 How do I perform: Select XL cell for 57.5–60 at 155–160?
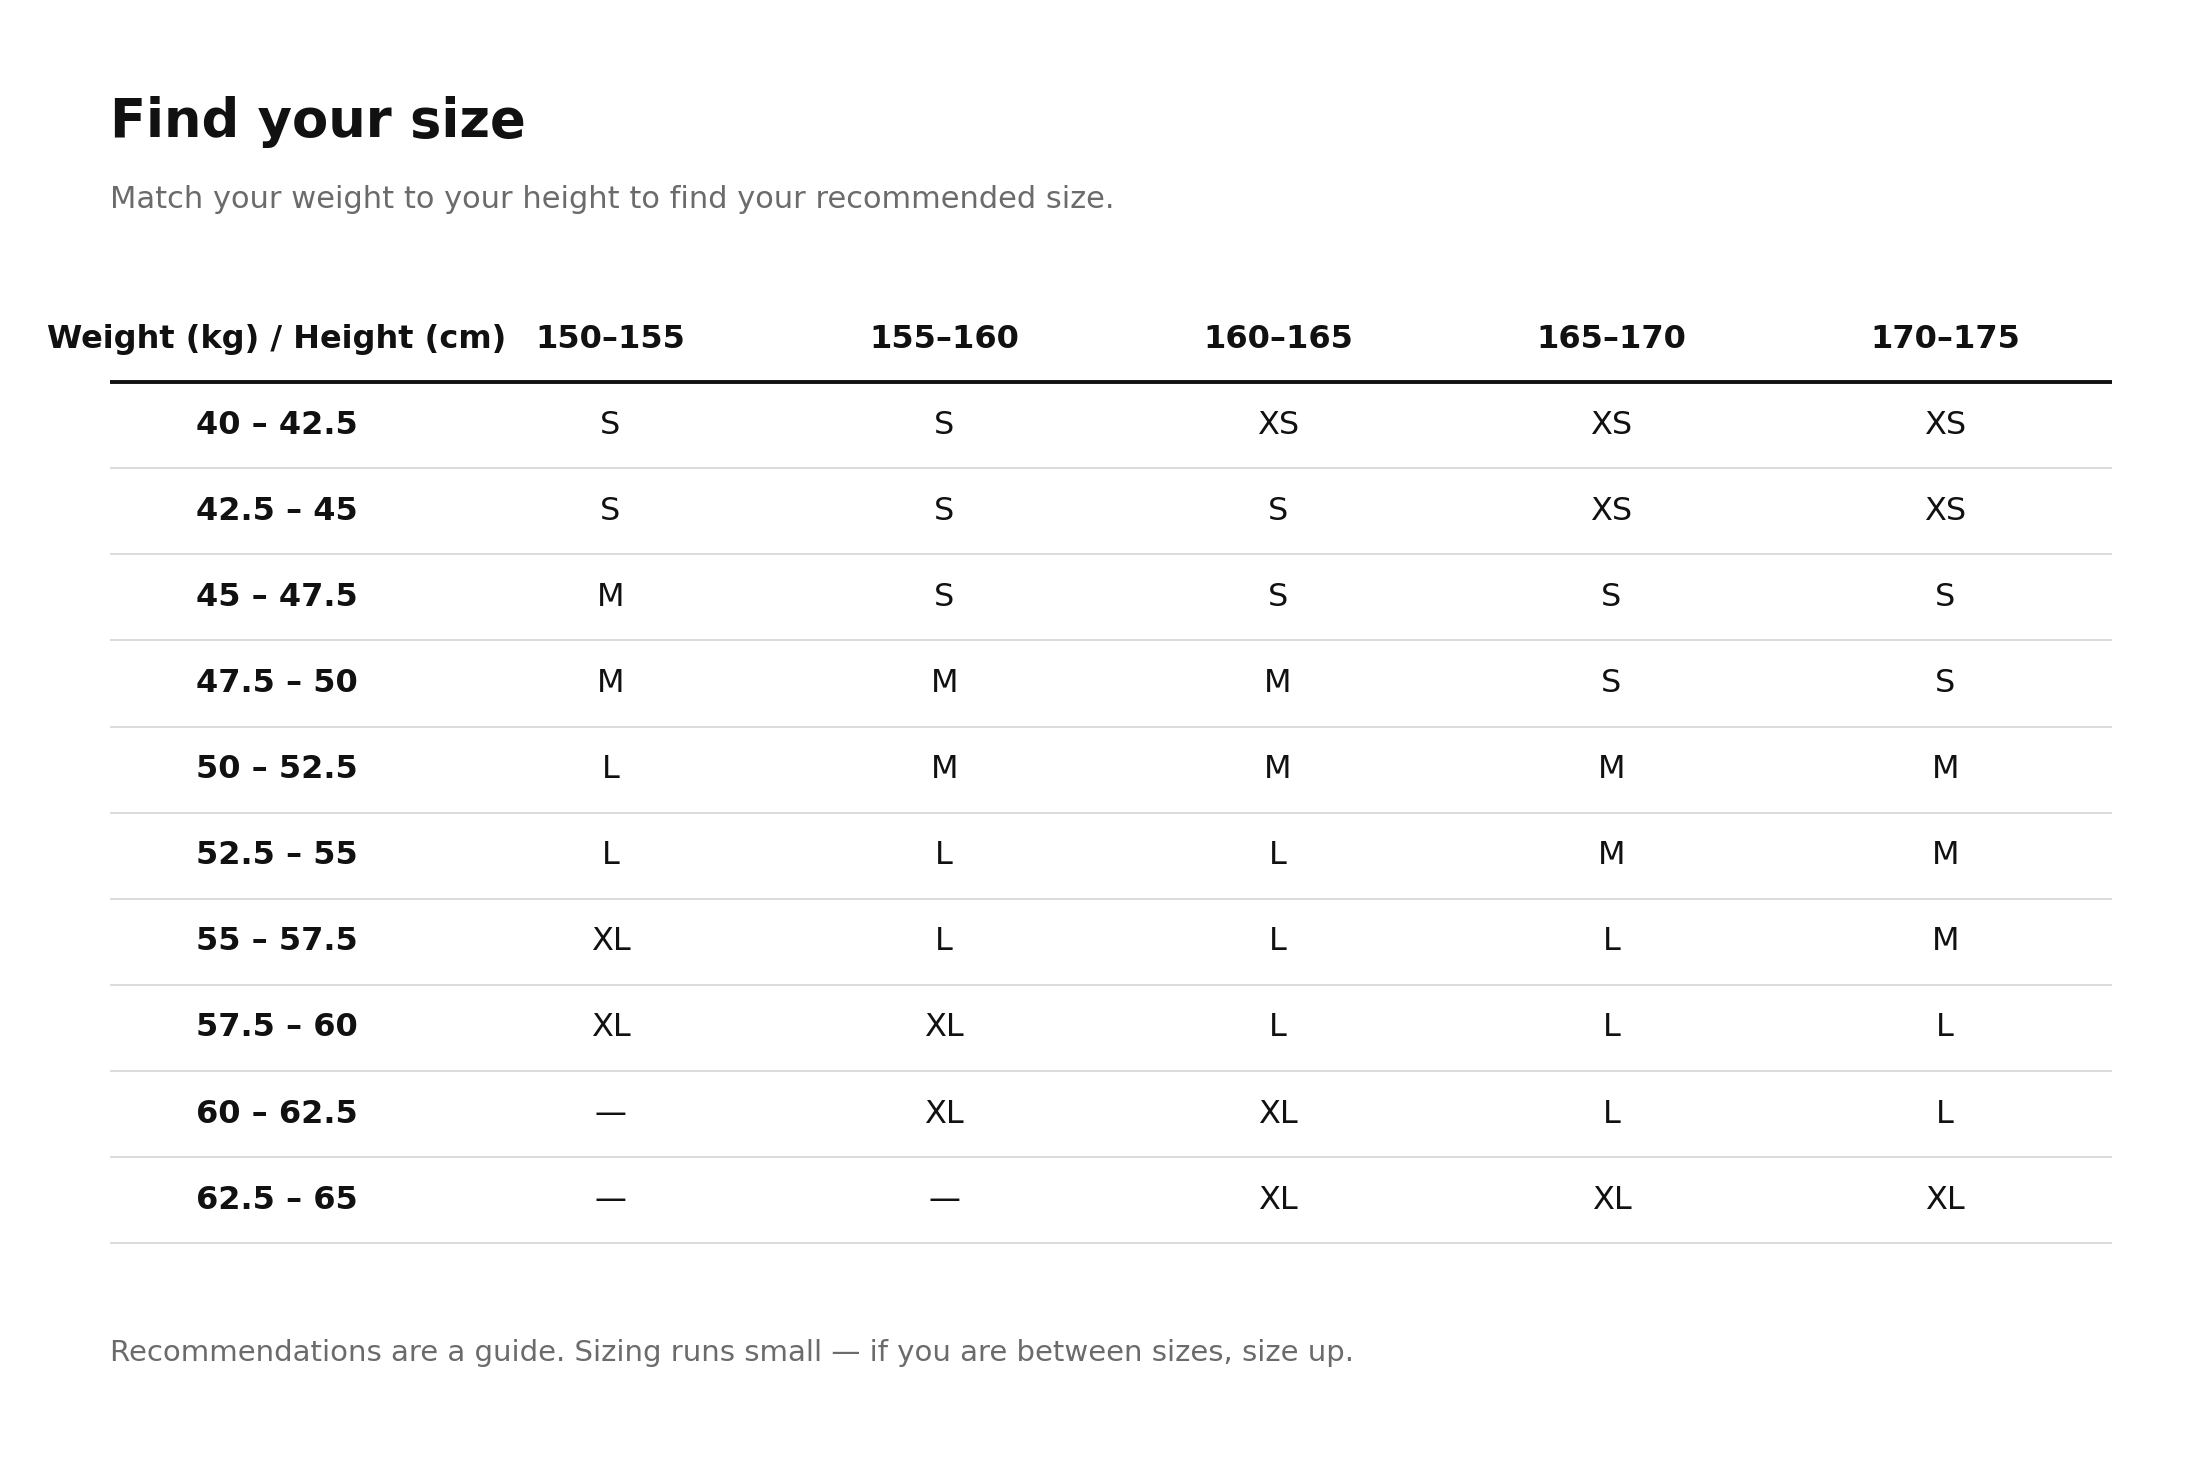tap(944, 1027)
